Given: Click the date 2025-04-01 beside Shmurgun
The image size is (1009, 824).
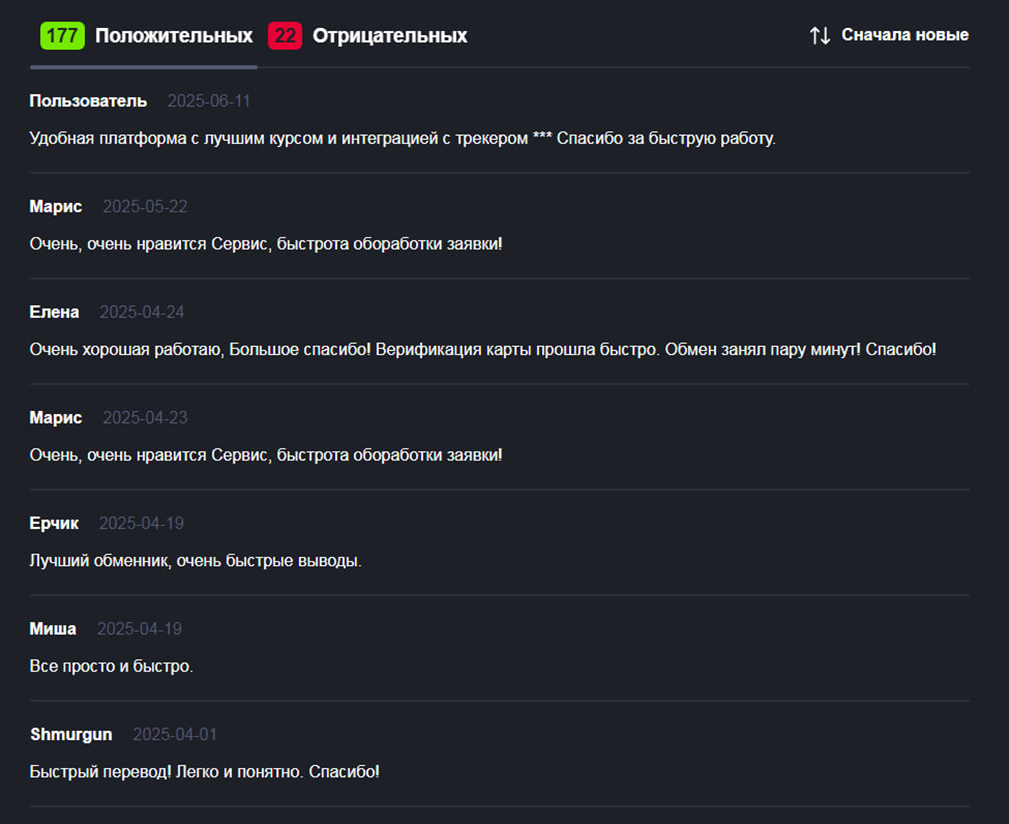Looking at the screenshot, I should click(x=175, y=735).
